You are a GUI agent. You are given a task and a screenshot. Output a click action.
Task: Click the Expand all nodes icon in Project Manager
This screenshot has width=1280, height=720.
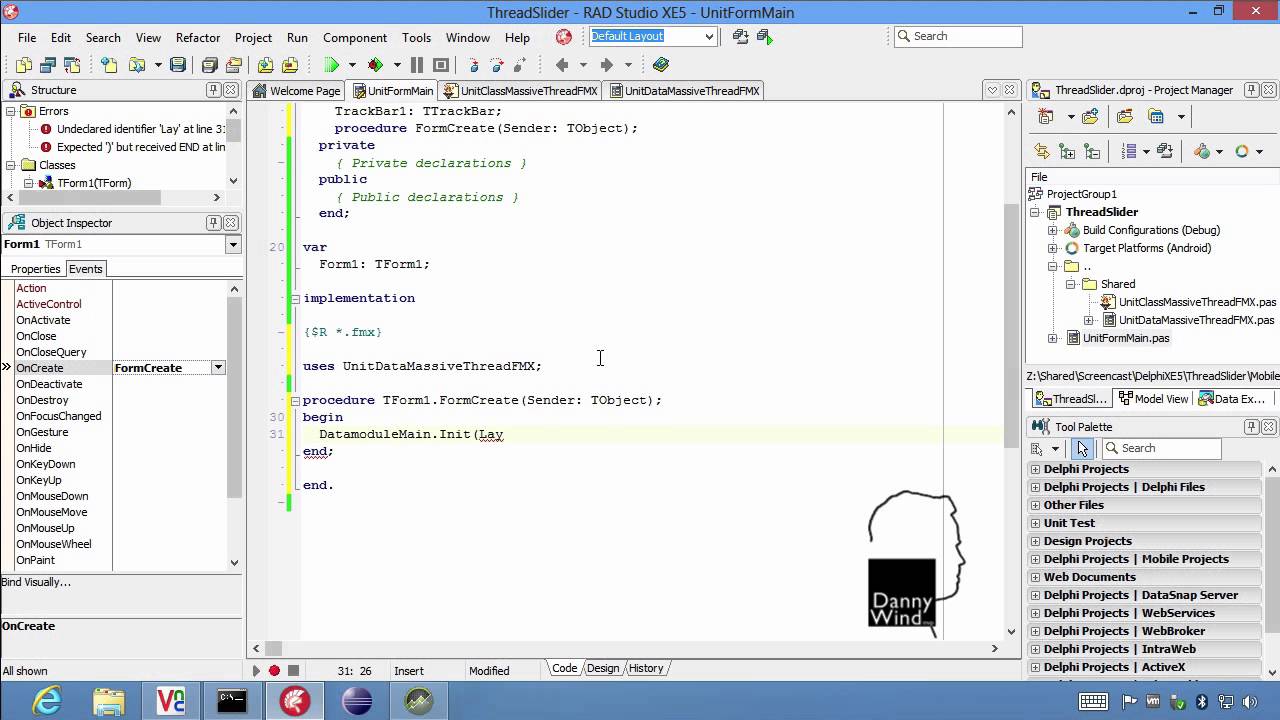pos(1067,152)
